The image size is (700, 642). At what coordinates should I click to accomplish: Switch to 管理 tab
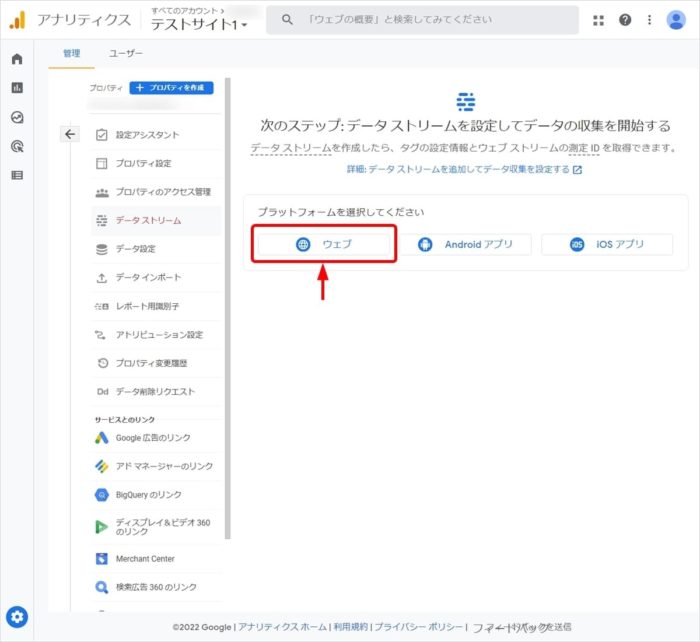pos(71,53)
